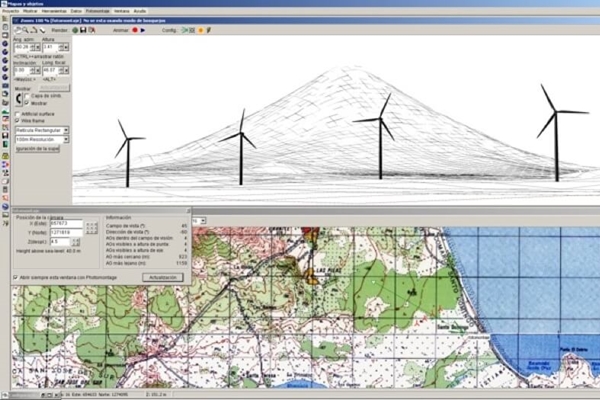Click the Actualización button
The image size is (600, 400).
[x=163, y=276]
